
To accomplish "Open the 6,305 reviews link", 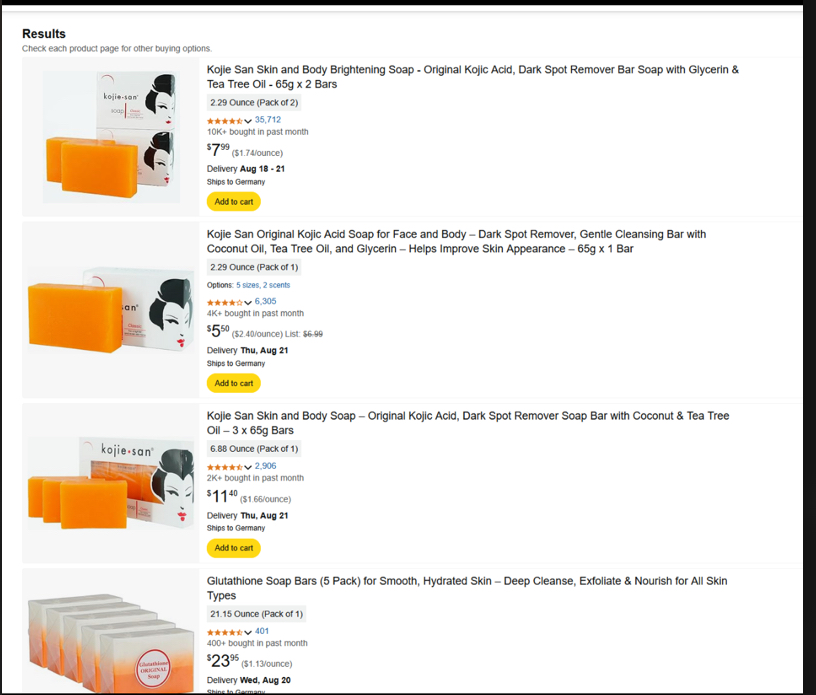I will pos(265,301).
